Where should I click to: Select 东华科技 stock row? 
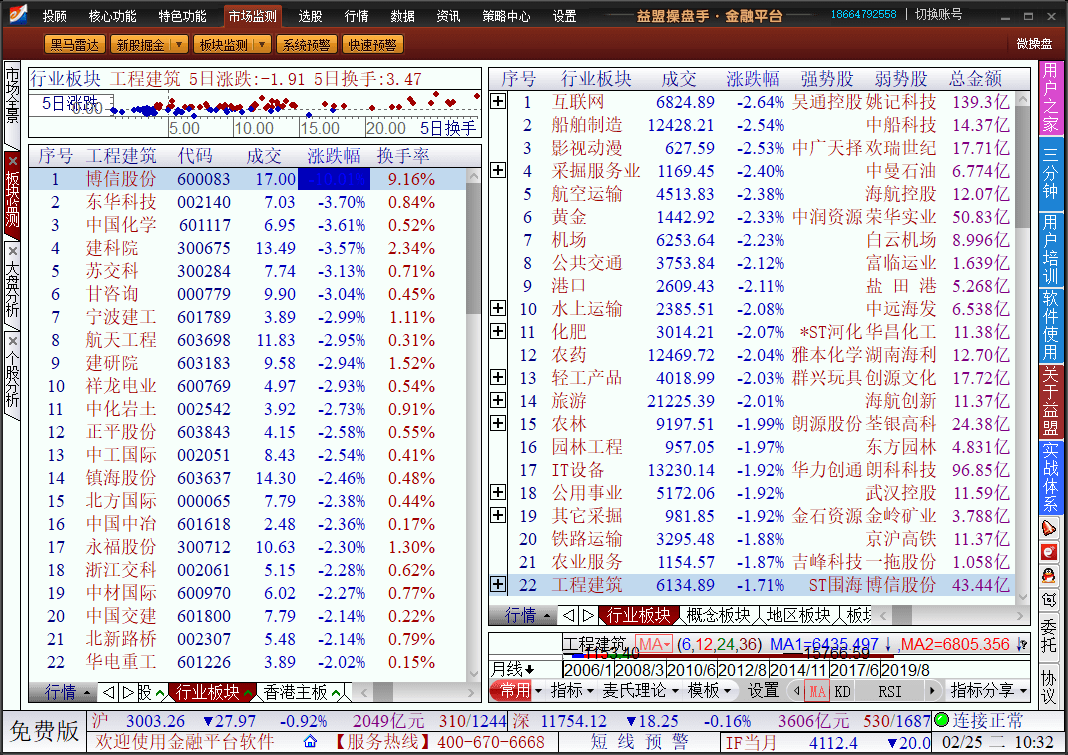pos(248,202)
